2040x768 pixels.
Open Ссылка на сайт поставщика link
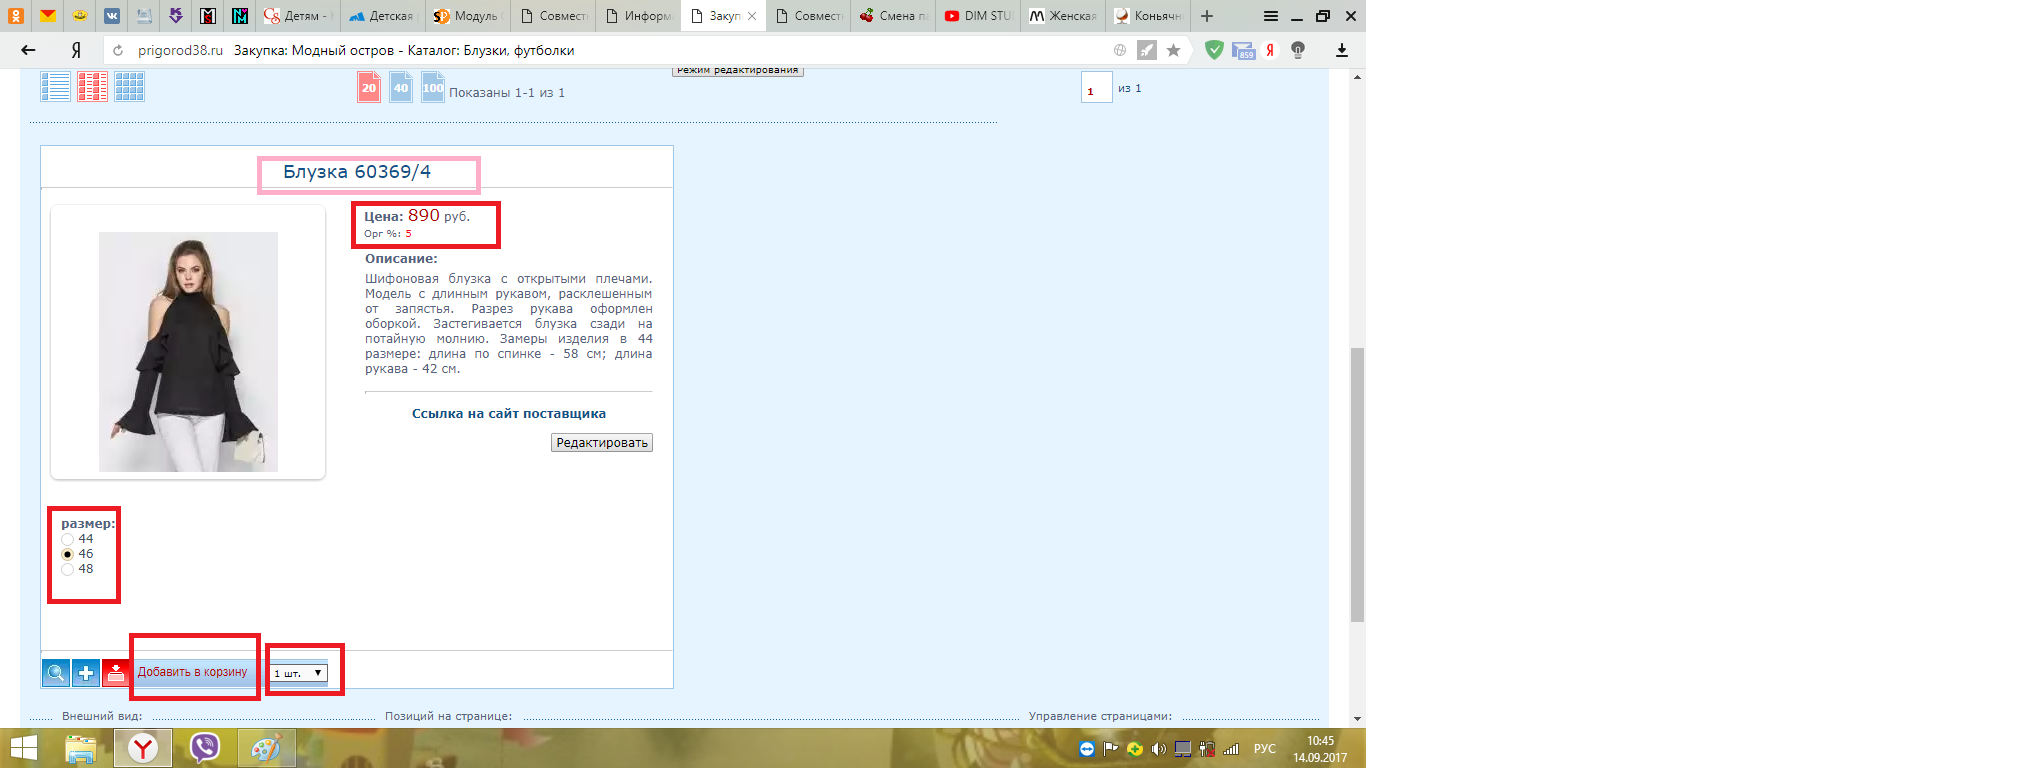(509, 413)
